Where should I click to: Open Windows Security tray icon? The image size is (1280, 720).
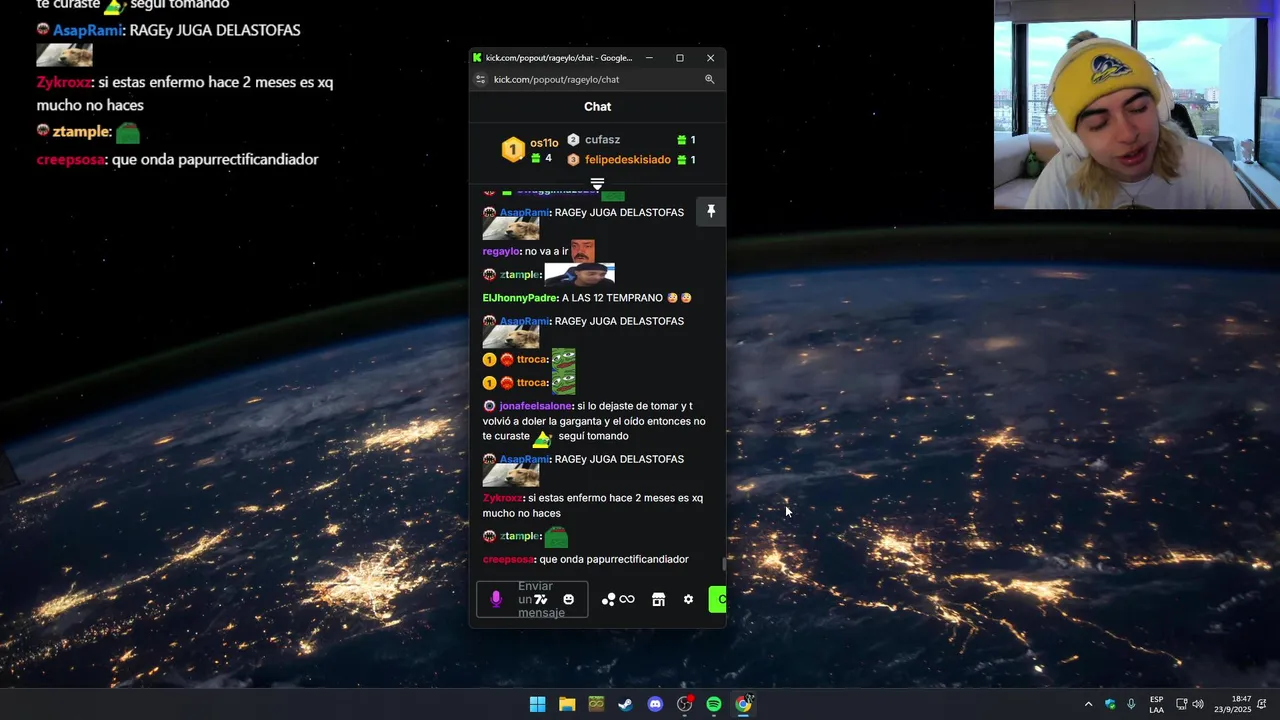pyautogui.click(x=1110, y=704)
